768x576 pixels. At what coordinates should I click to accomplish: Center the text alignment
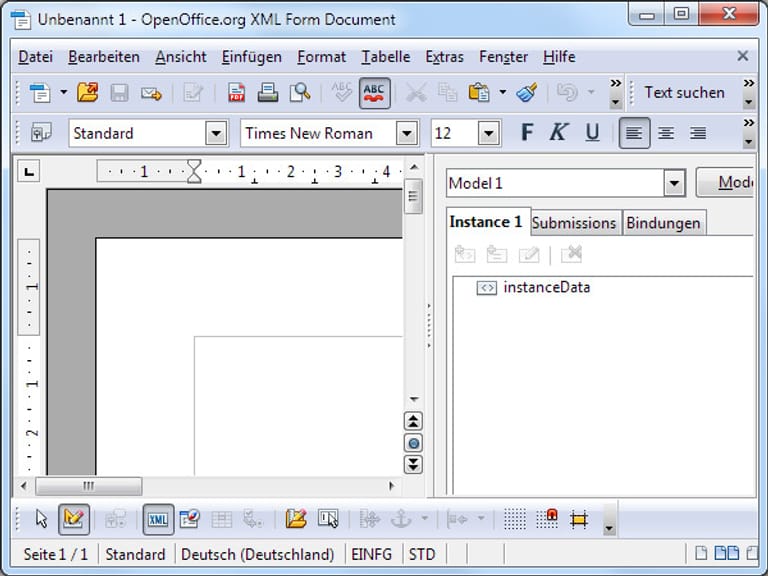[x=666, y=133]
